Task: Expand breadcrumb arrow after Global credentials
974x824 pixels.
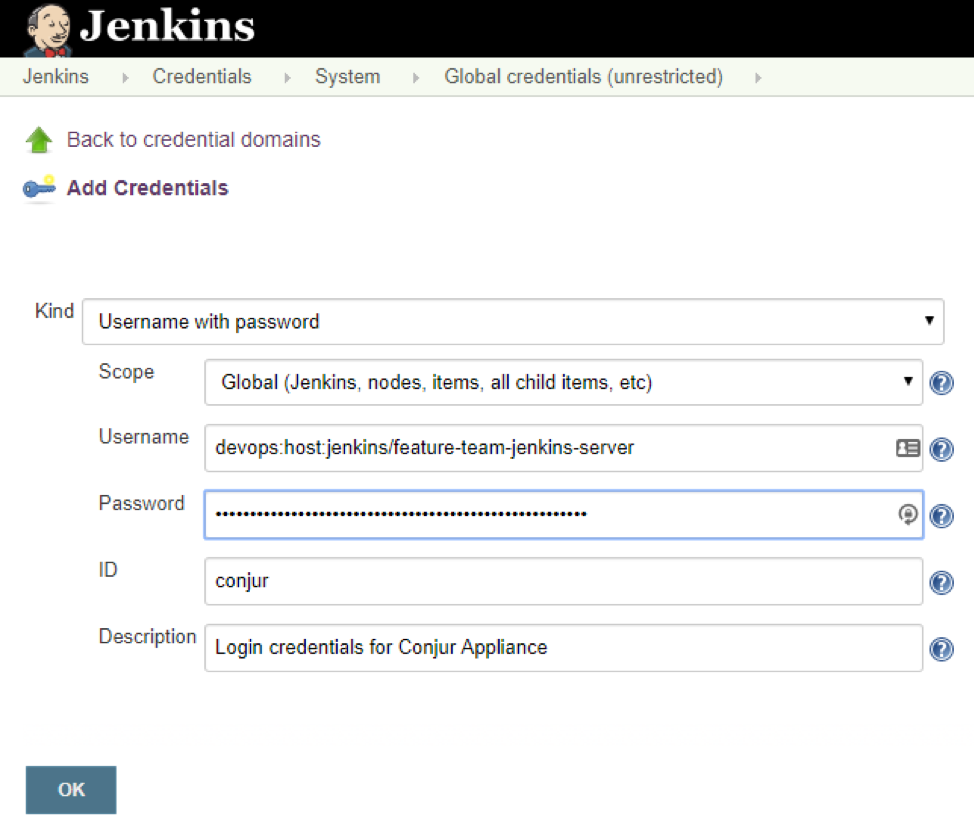Action: [x=758, y=78]
